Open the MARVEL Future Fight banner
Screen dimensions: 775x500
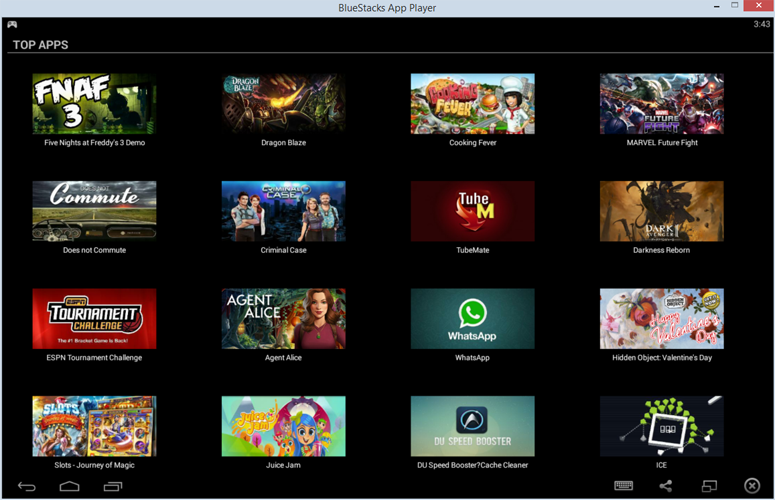662,104
